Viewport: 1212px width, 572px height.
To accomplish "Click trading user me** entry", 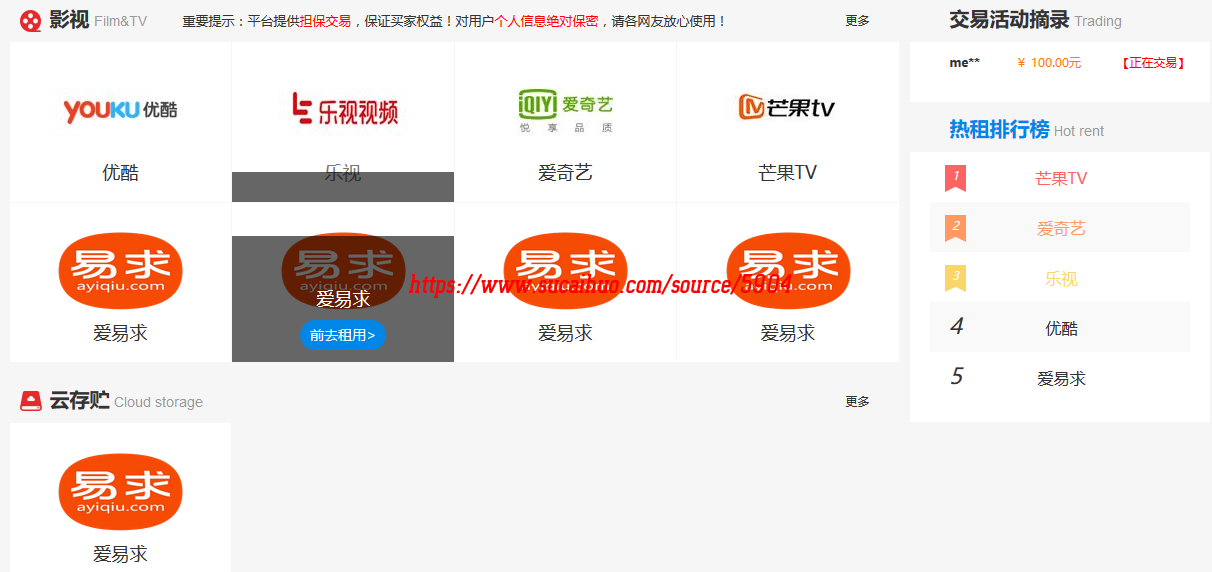I will coord(964,63).
